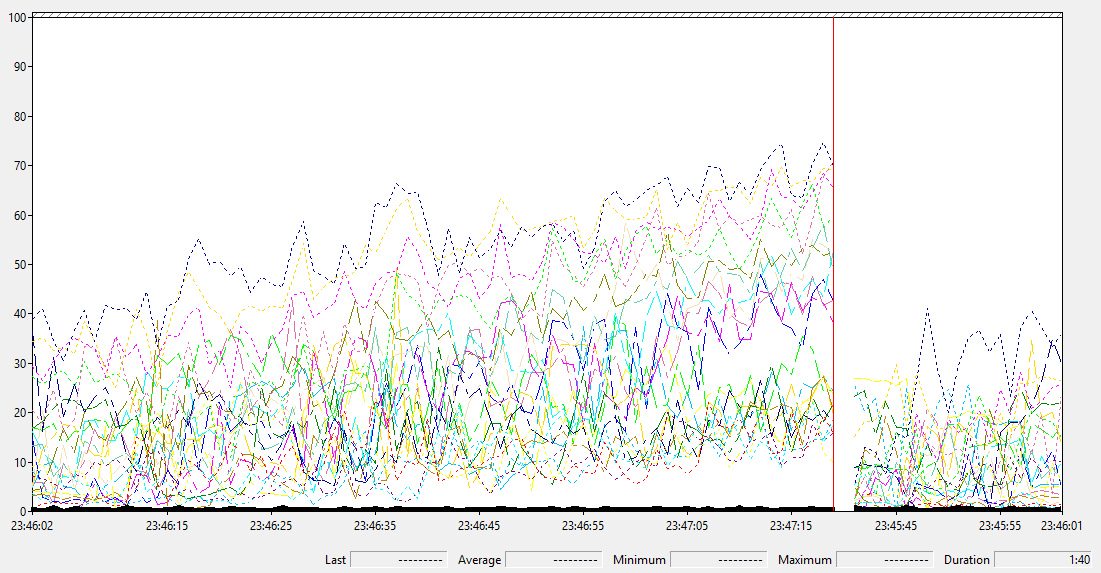Viewport: 1101px width, 573px height.
Task: Click the Minimum label text
Action: point(639,560)
